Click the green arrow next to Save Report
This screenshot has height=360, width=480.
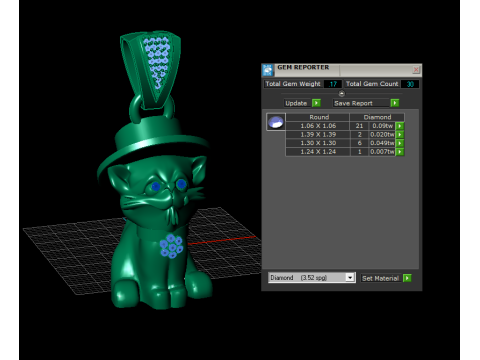click(x=395, y=103)
